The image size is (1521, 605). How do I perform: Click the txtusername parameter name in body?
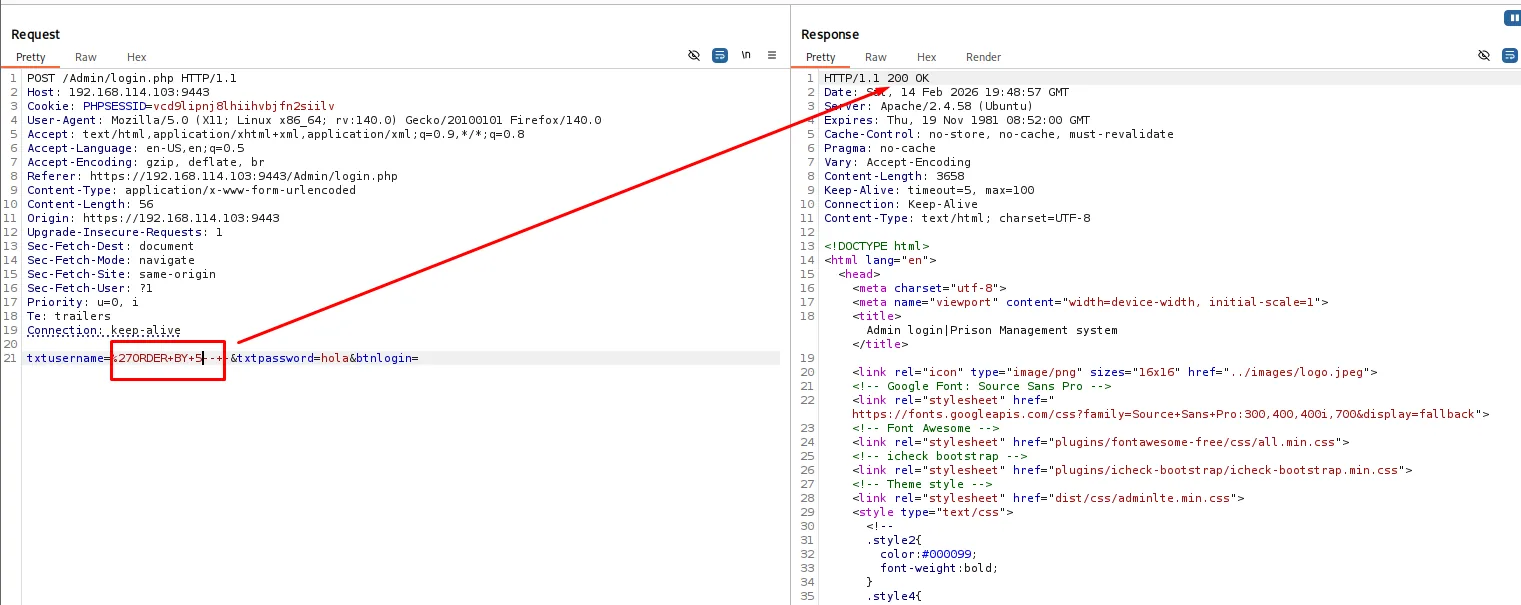point(65,358)
